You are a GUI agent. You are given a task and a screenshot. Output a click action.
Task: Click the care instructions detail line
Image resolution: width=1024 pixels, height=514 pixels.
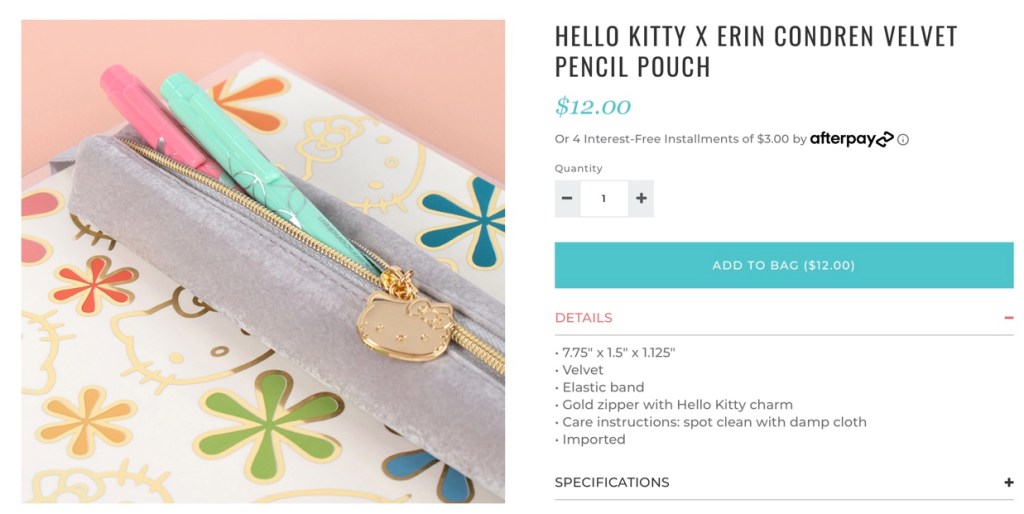coord(714,422)
